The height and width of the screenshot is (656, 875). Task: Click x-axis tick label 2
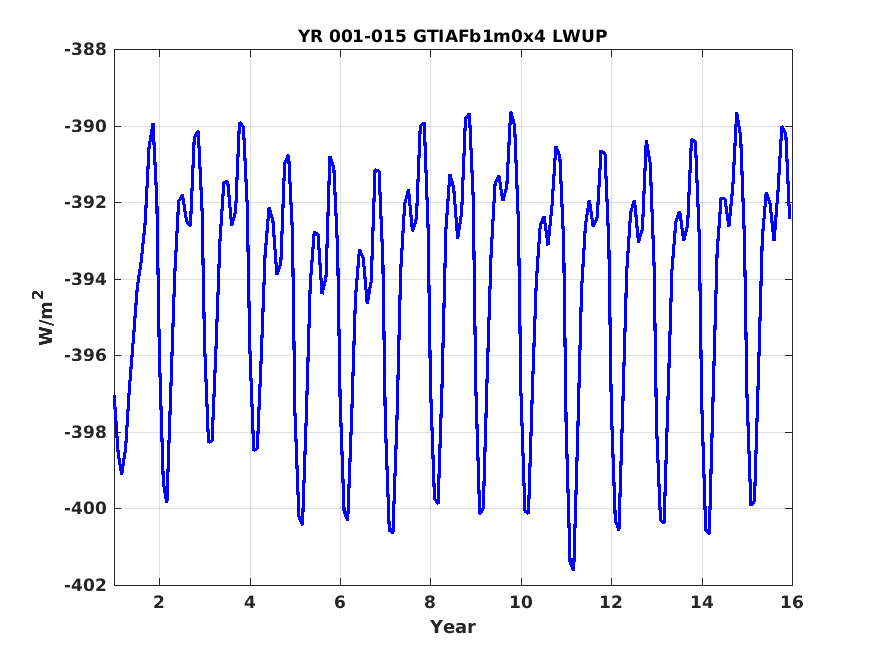pyautogui.click(x=160, y=602)
